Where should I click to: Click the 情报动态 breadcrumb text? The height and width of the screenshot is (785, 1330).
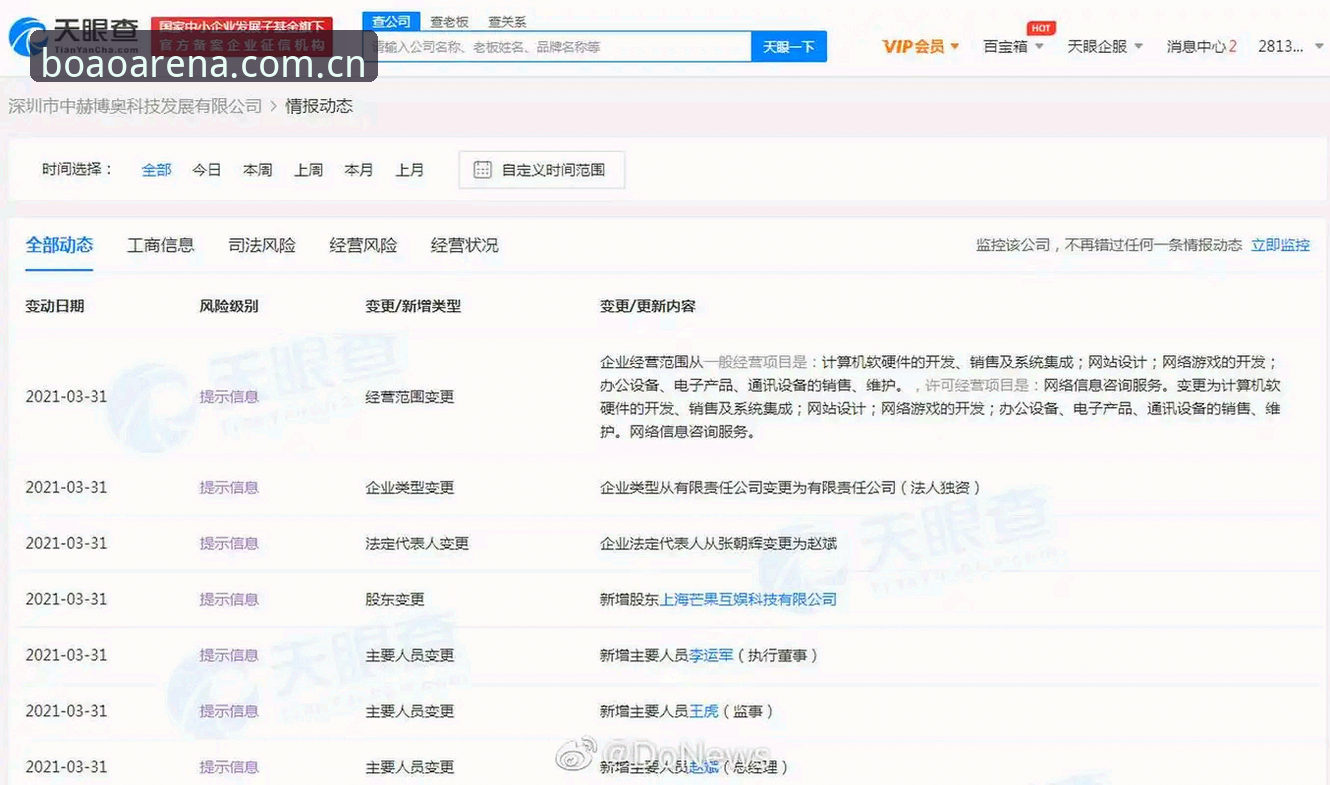(x=319, y=106)
